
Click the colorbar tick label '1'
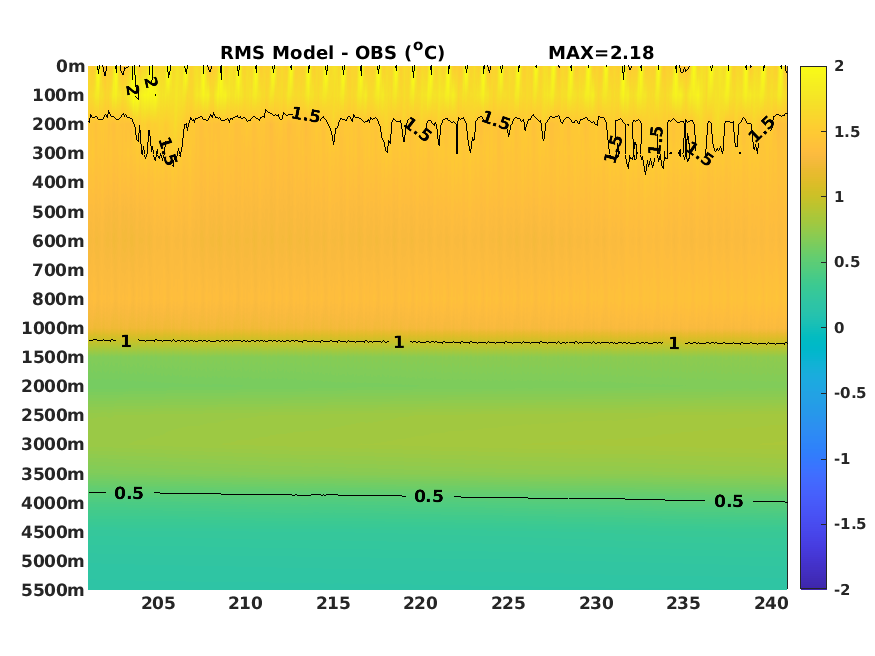coord(839,197)
